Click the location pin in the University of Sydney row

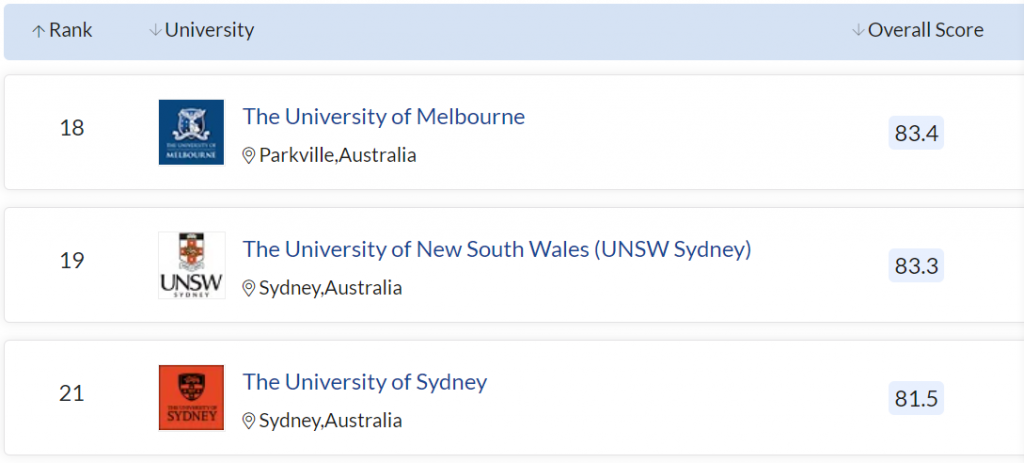pyautogui.click(x=249, y=421)
